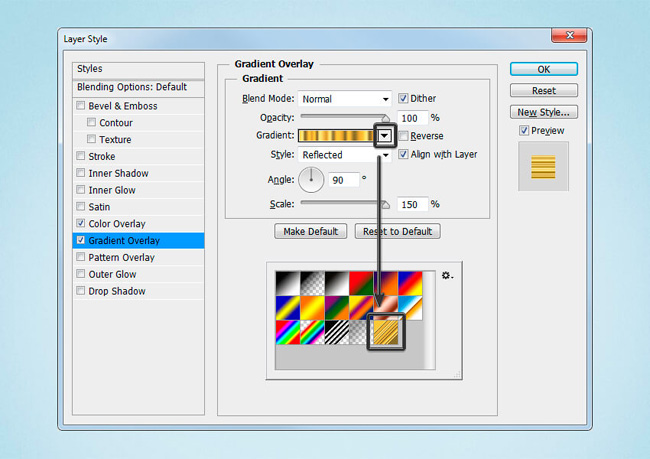The height and width of the screenshot is (459, 650).
Task: Open Blending Options: Default section
Action: pos(138,87)
